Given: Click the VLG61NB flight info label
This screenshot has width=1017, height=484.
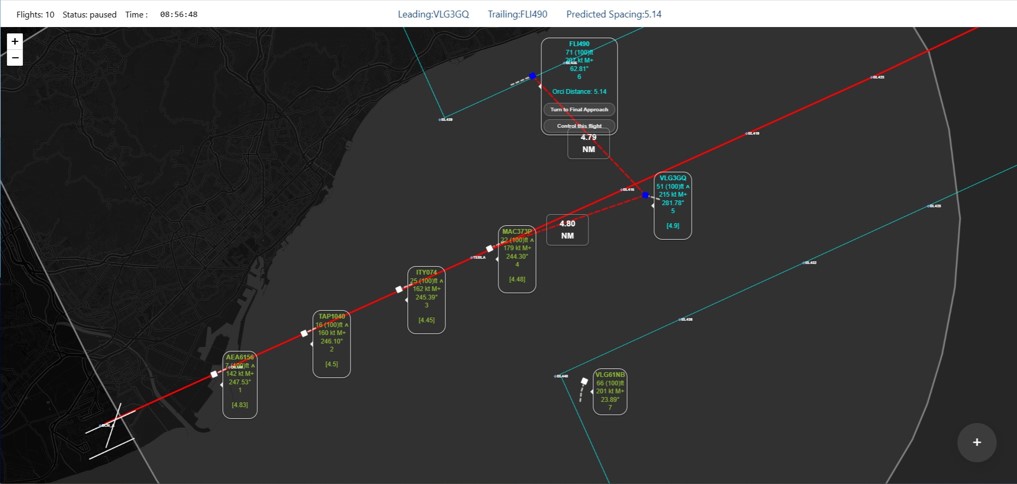Looking at the screenshot, I should coord(609,391).
